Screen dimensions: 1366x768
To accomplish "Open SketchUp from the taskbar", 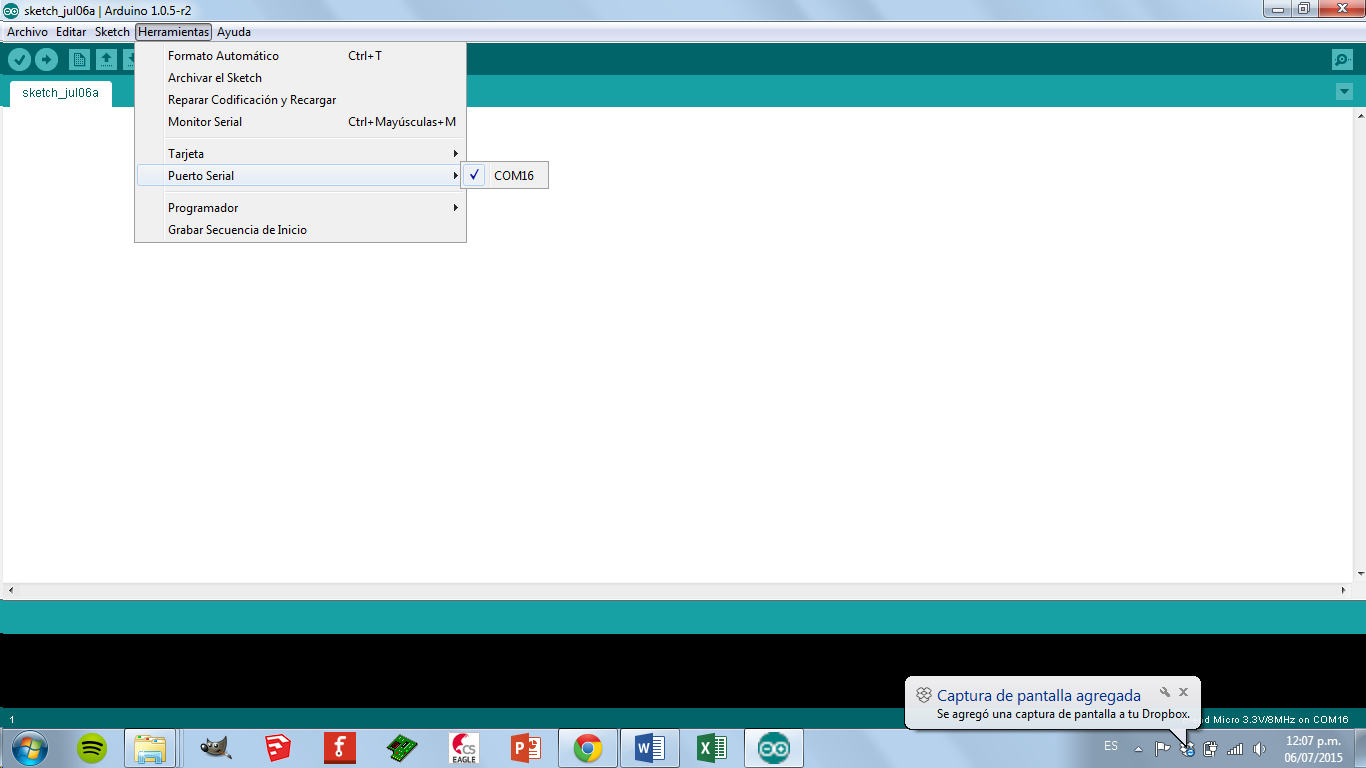I will 278,748.
